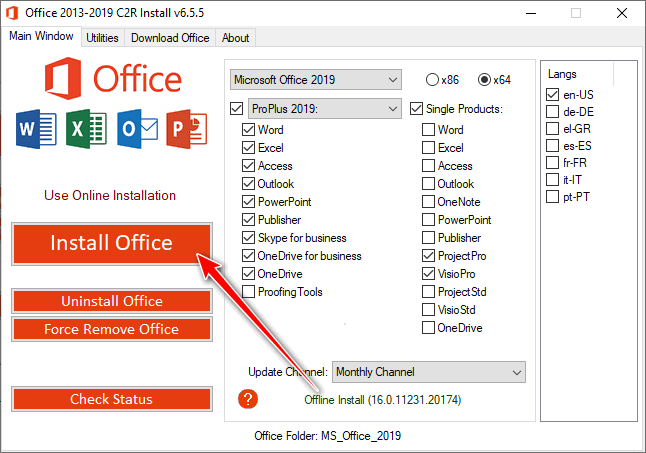Select the x86 architecture option
Image resolution: width=646 pixels, height=453 pixels.
point(432,79)
